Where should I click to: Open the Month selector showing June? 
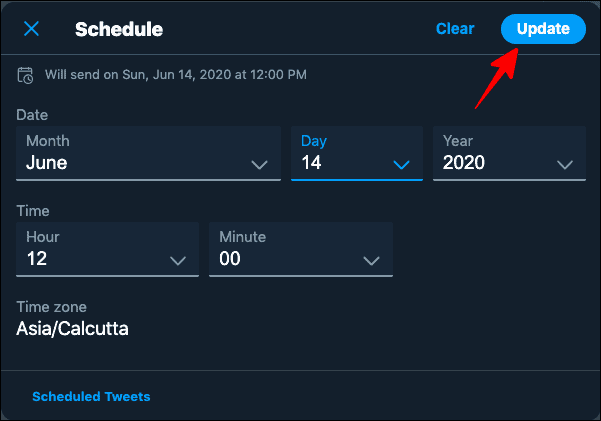tap(148, 153)
